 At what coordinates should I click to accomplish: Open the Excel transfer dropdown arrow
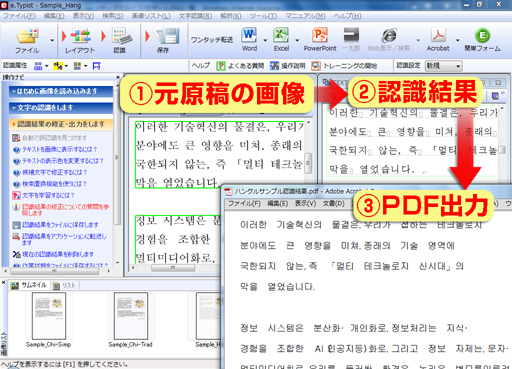tap(297, 40)
